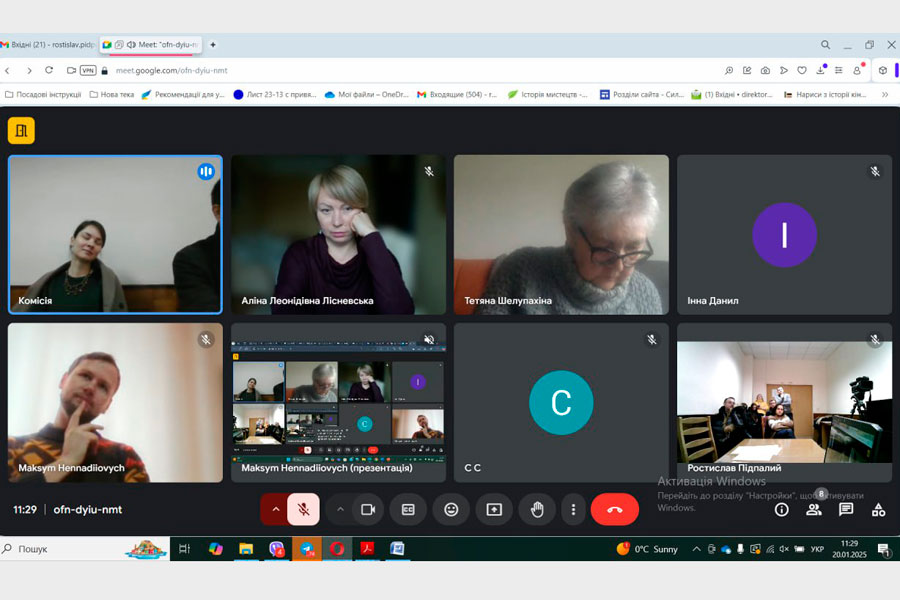The height and width of the screenshot is (600, 900).
Task: Take a snapshot with the camera icon
Action: [x=765, y=71]
